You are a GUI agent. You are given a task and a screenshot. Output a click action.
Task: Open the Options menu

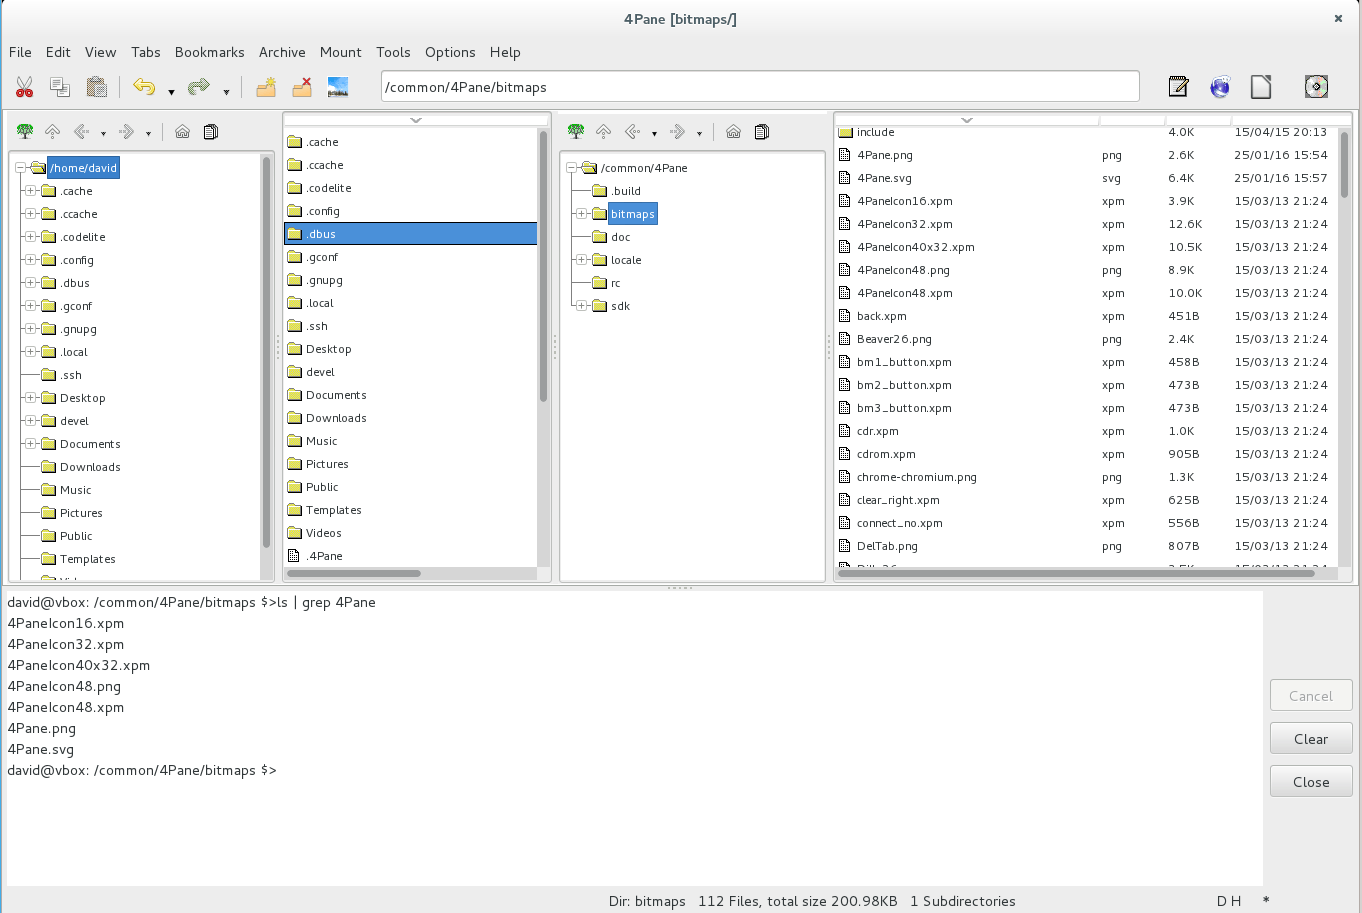(x=450, y=52)
